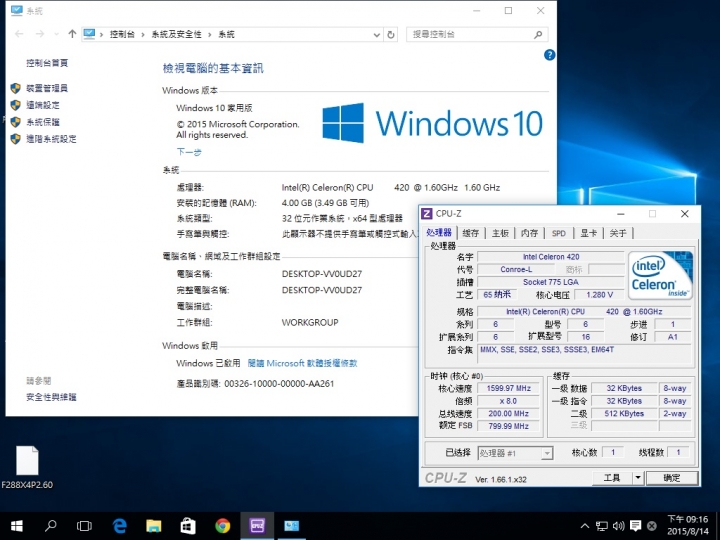The width and height of the screenshot is (720, 540).
Task: Click the 工具 button in CPU-Z
Action: [x=612, y=478]
